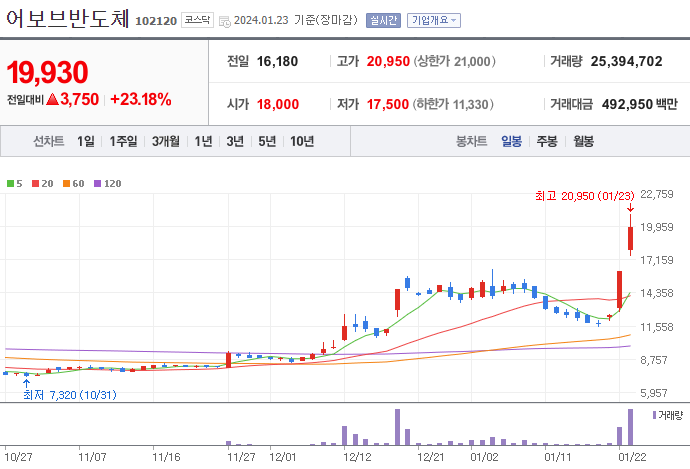Click the stock code 102120

pos(156,21)
